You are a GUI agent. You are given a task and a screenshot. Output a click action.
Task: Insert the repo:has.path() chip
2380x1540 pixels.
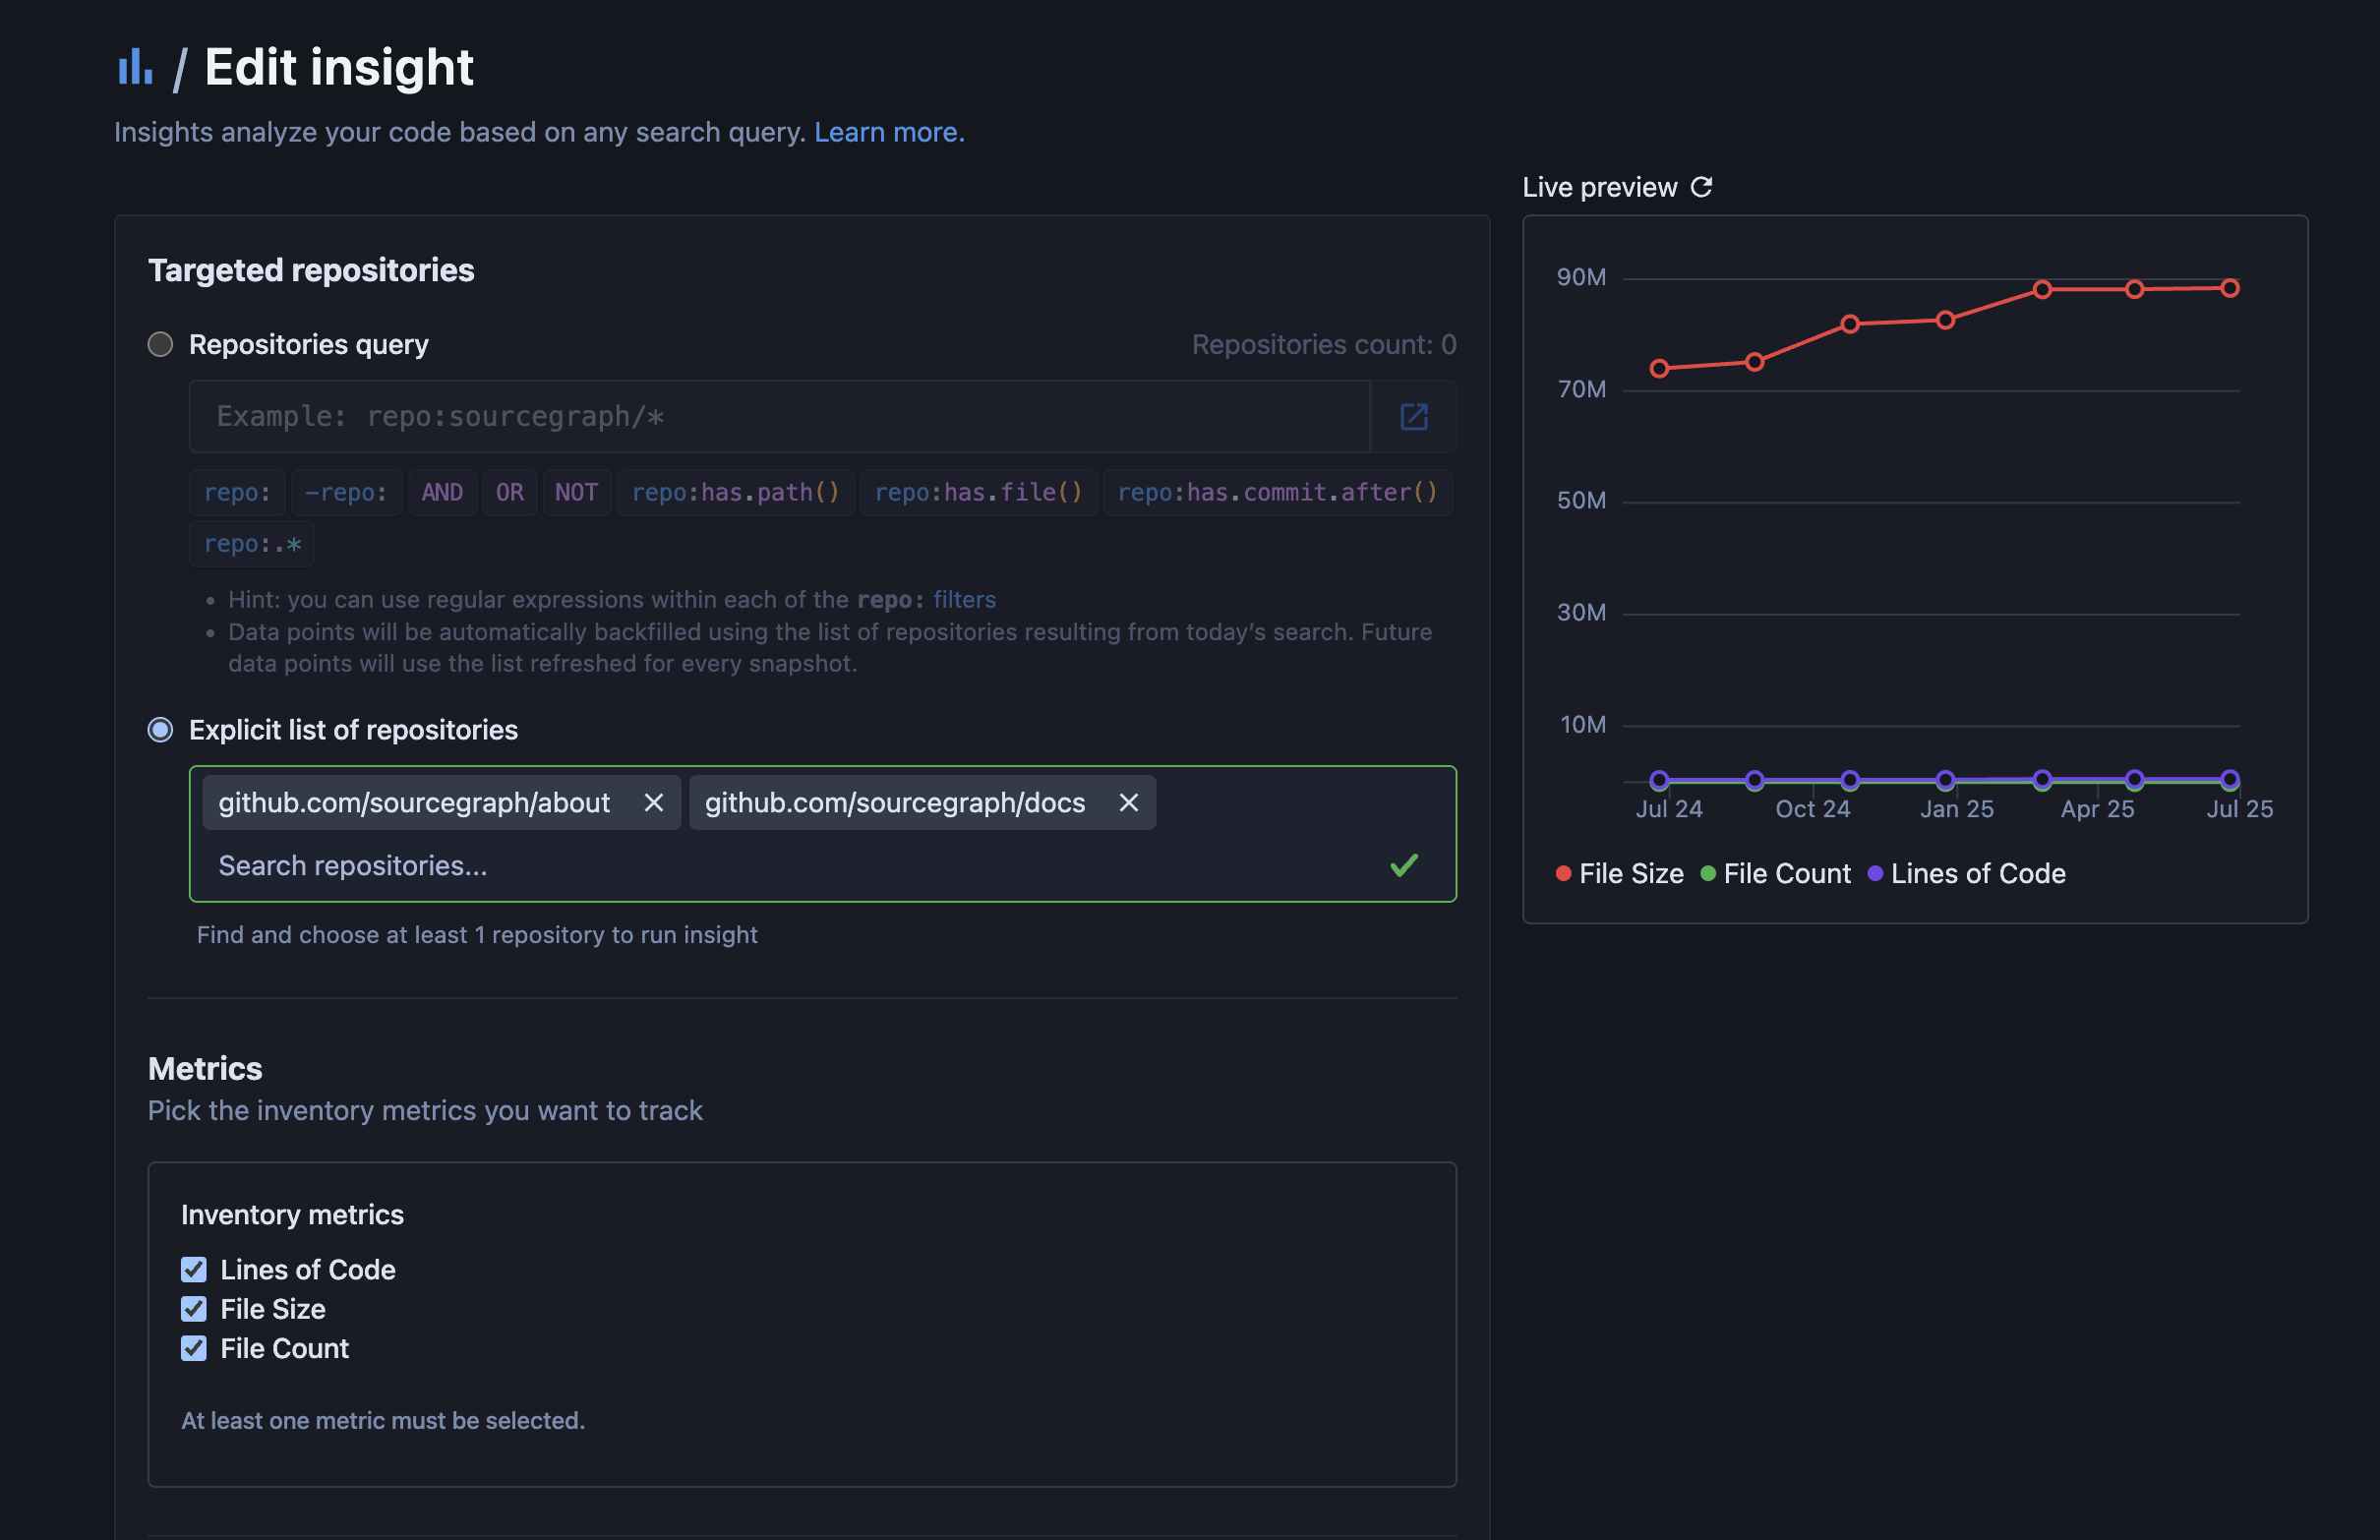point(736,493)
